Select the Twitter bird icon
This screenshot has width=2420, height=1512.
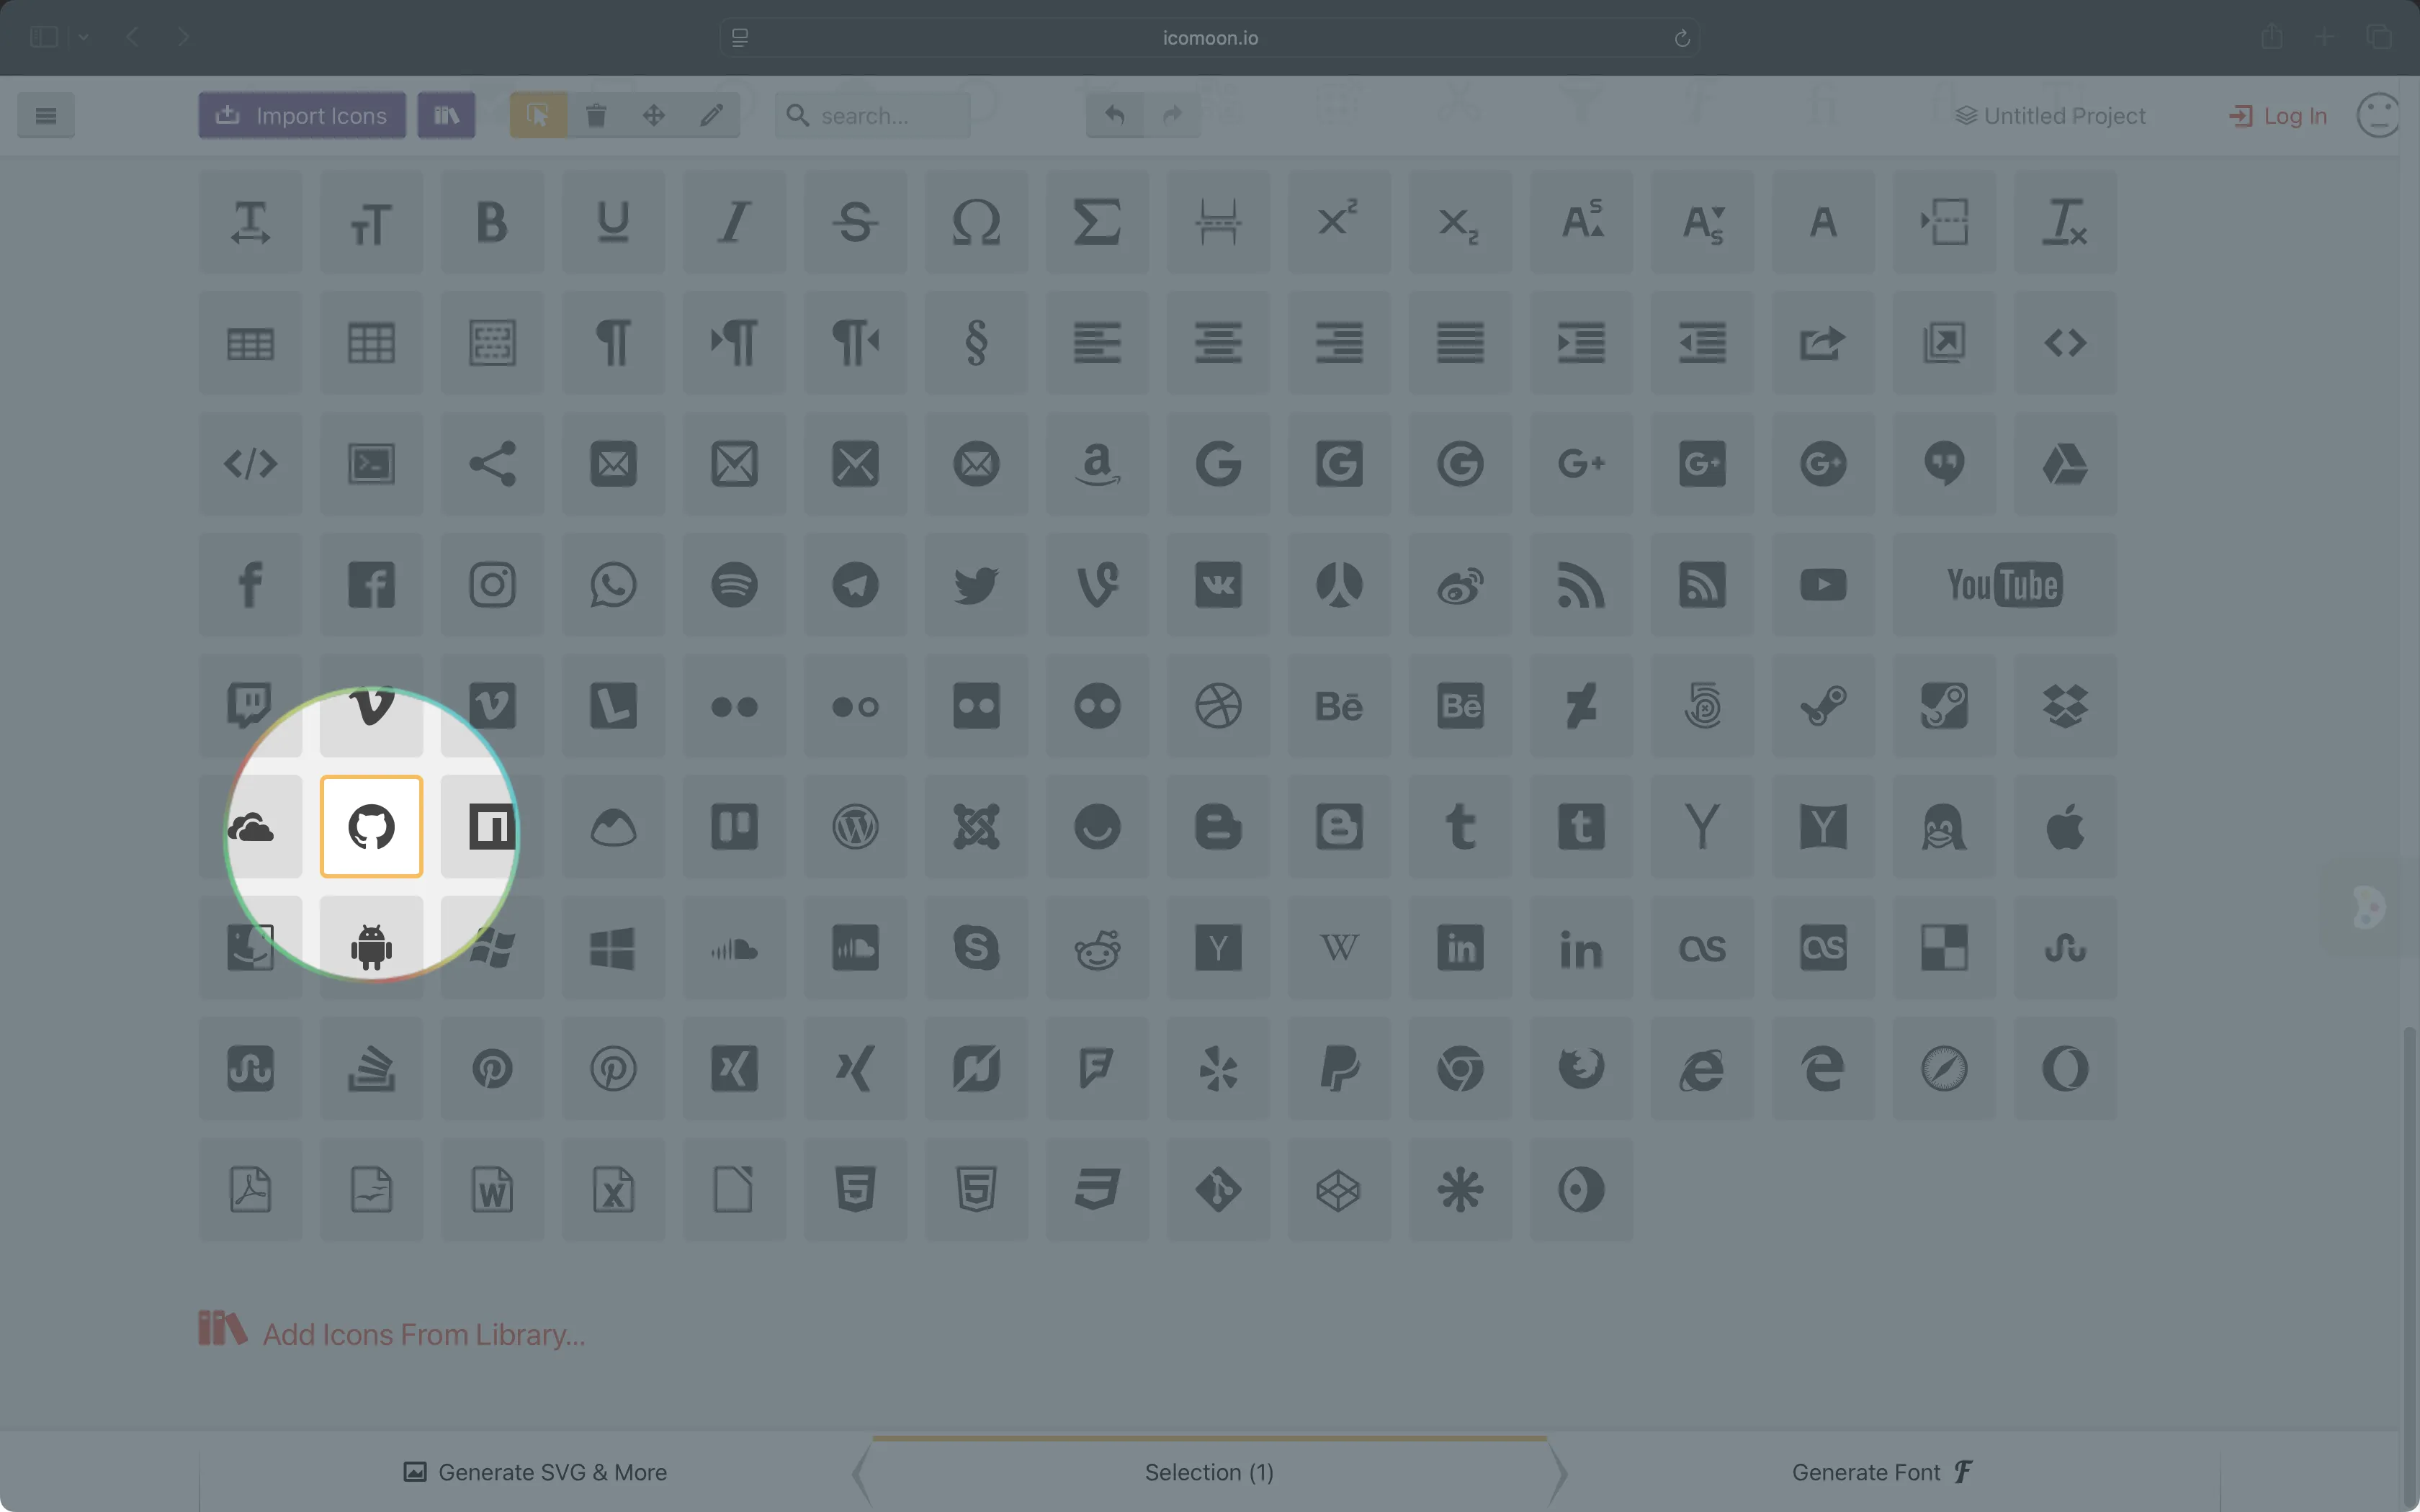pos(976,584)
